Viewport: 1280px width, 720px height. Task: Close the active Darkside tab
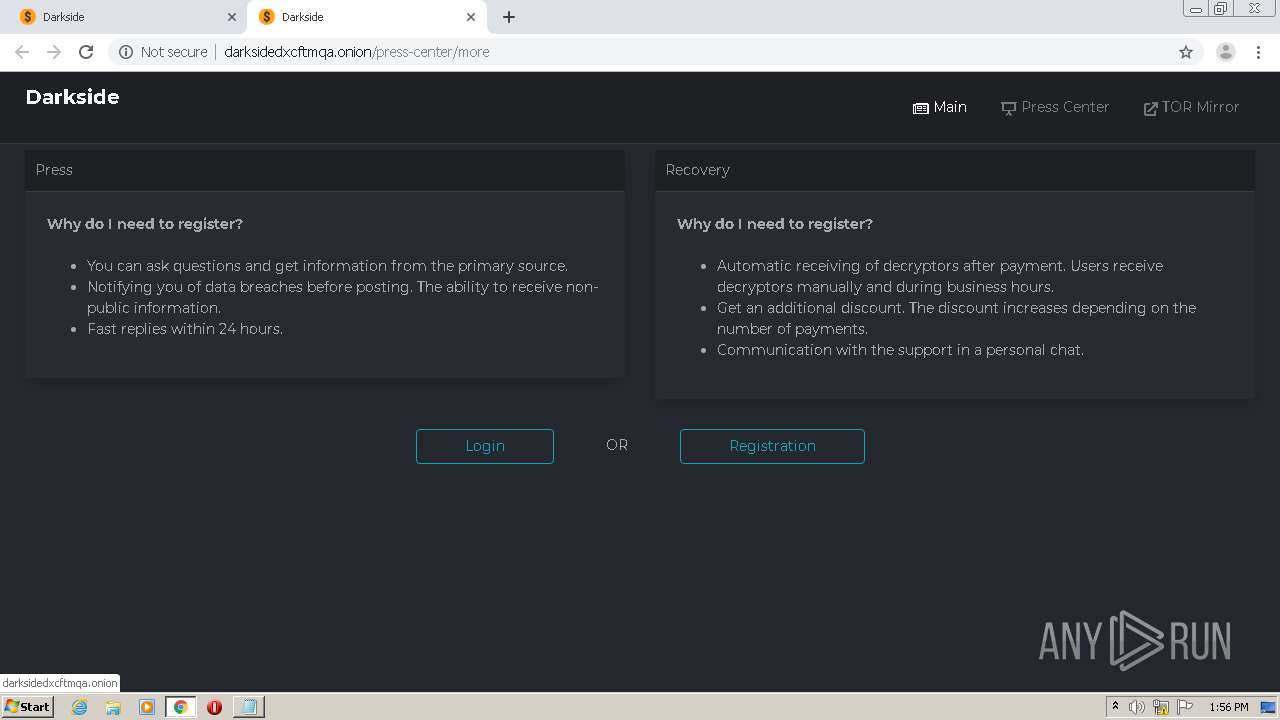(471, 17)
